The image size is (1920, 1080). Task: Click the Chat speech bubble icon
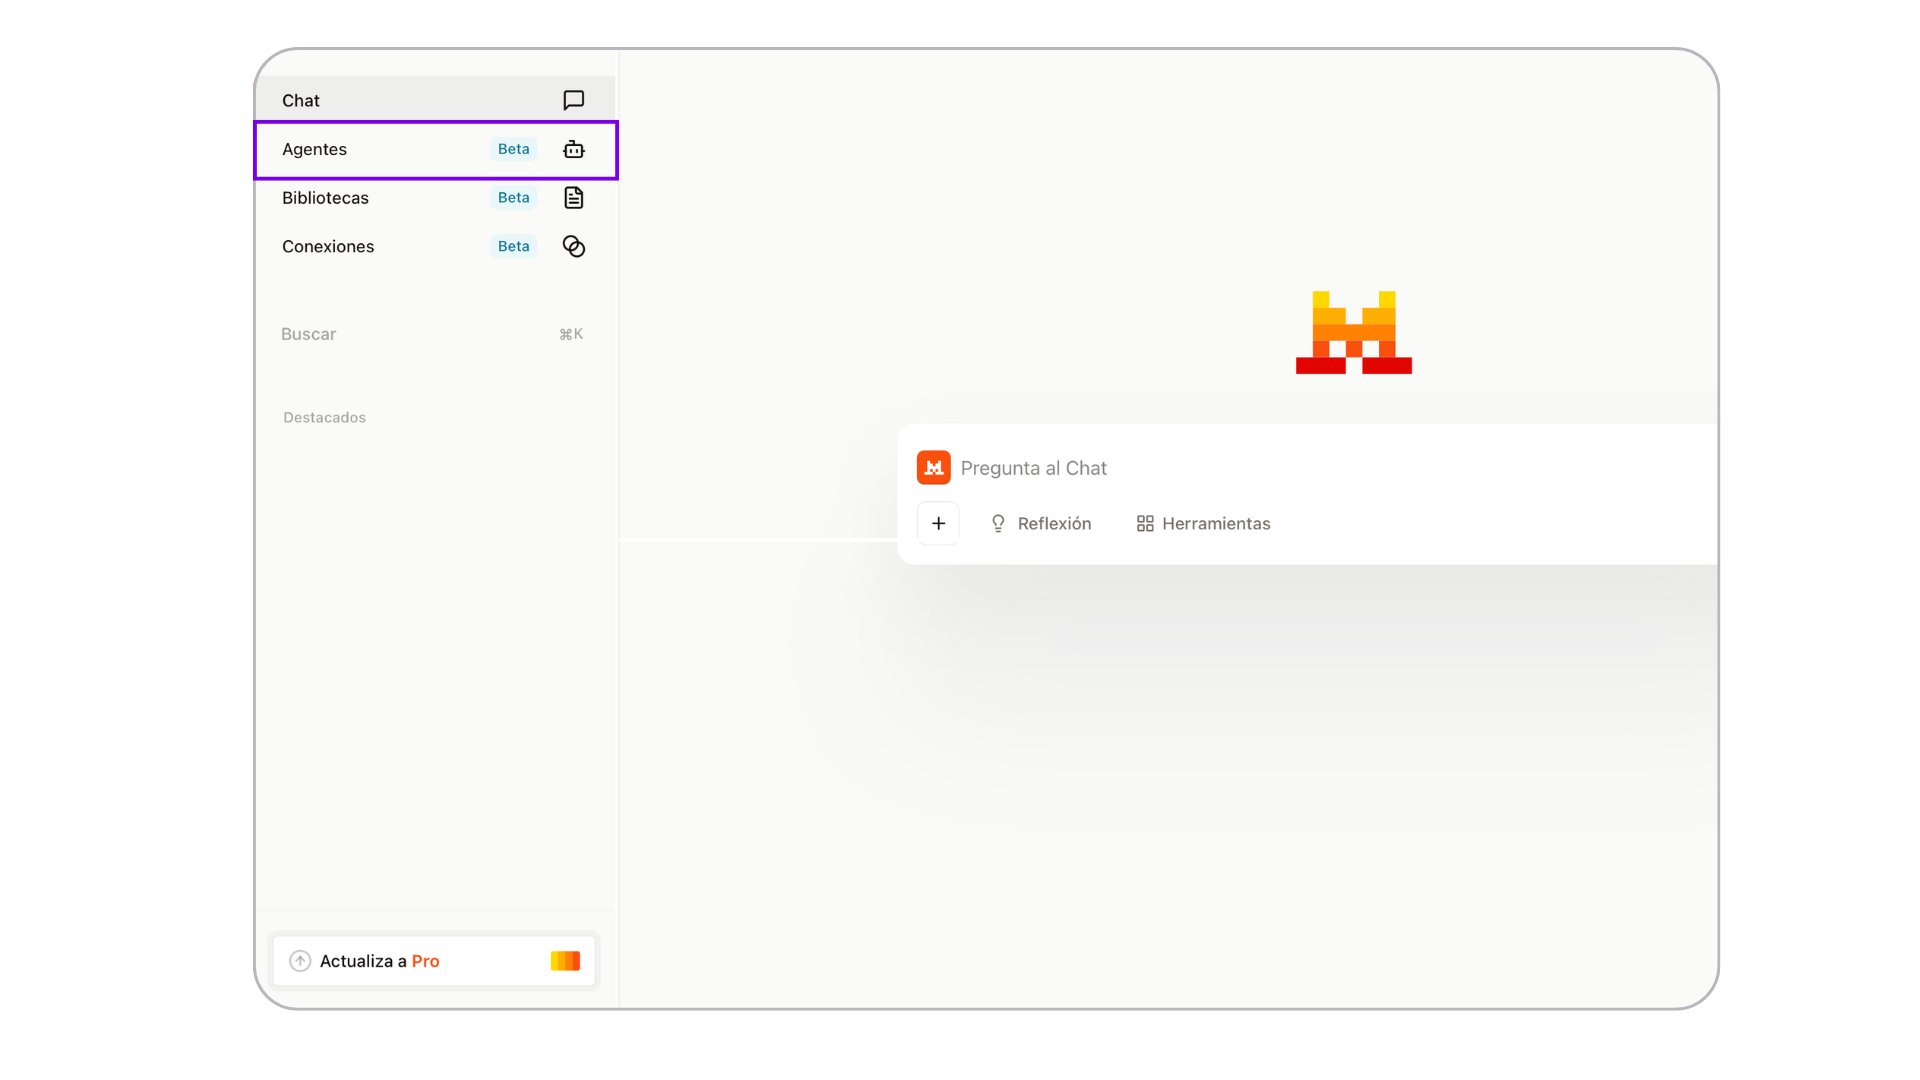[573, 100]
